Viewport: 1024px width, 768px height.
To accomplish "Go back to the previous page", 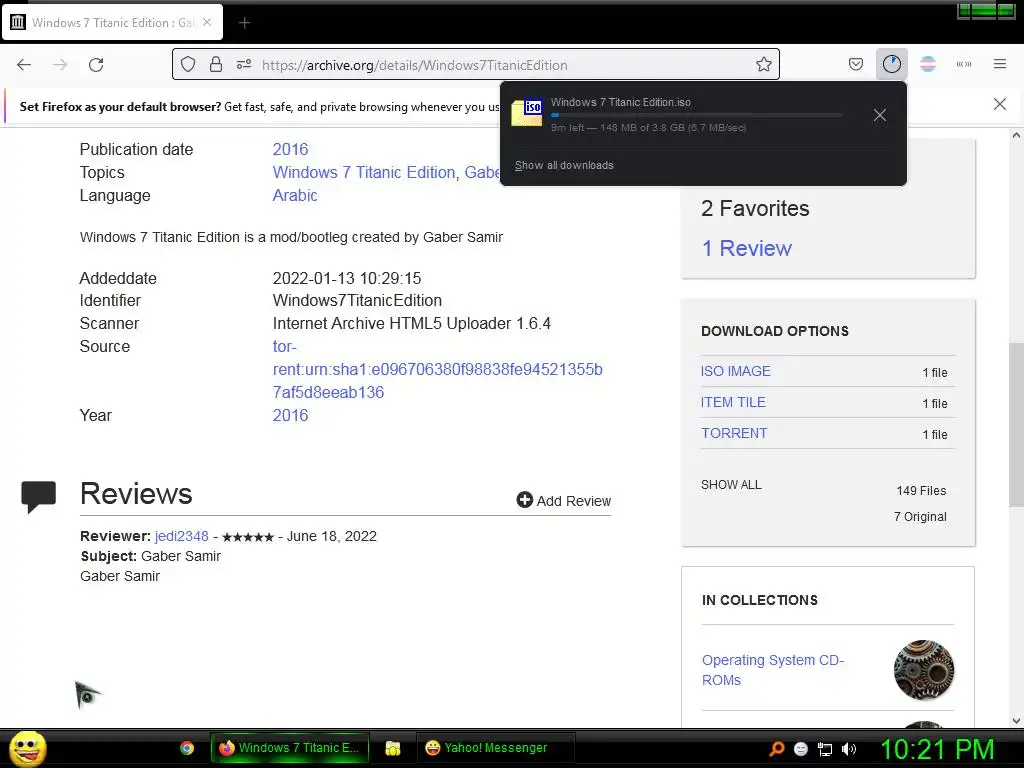I will [x=24, y=65].
